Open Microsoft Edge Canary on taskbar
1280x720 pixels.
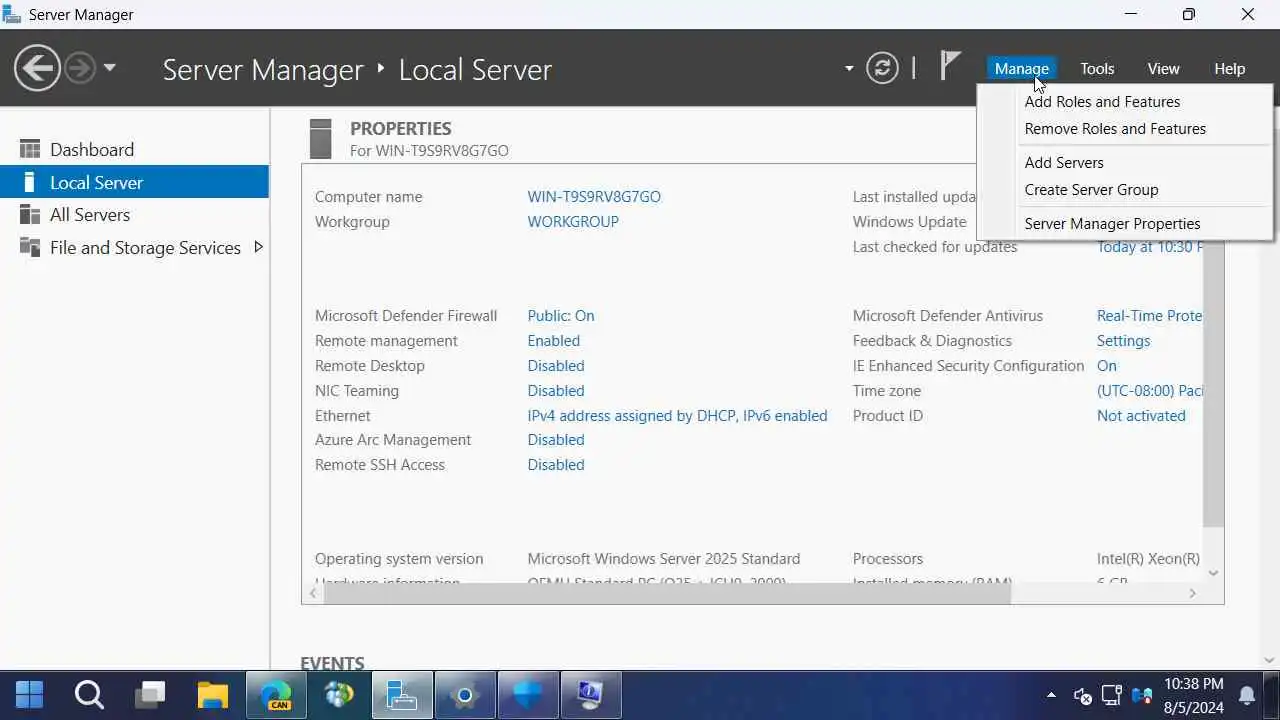click(x=276, y=694)
